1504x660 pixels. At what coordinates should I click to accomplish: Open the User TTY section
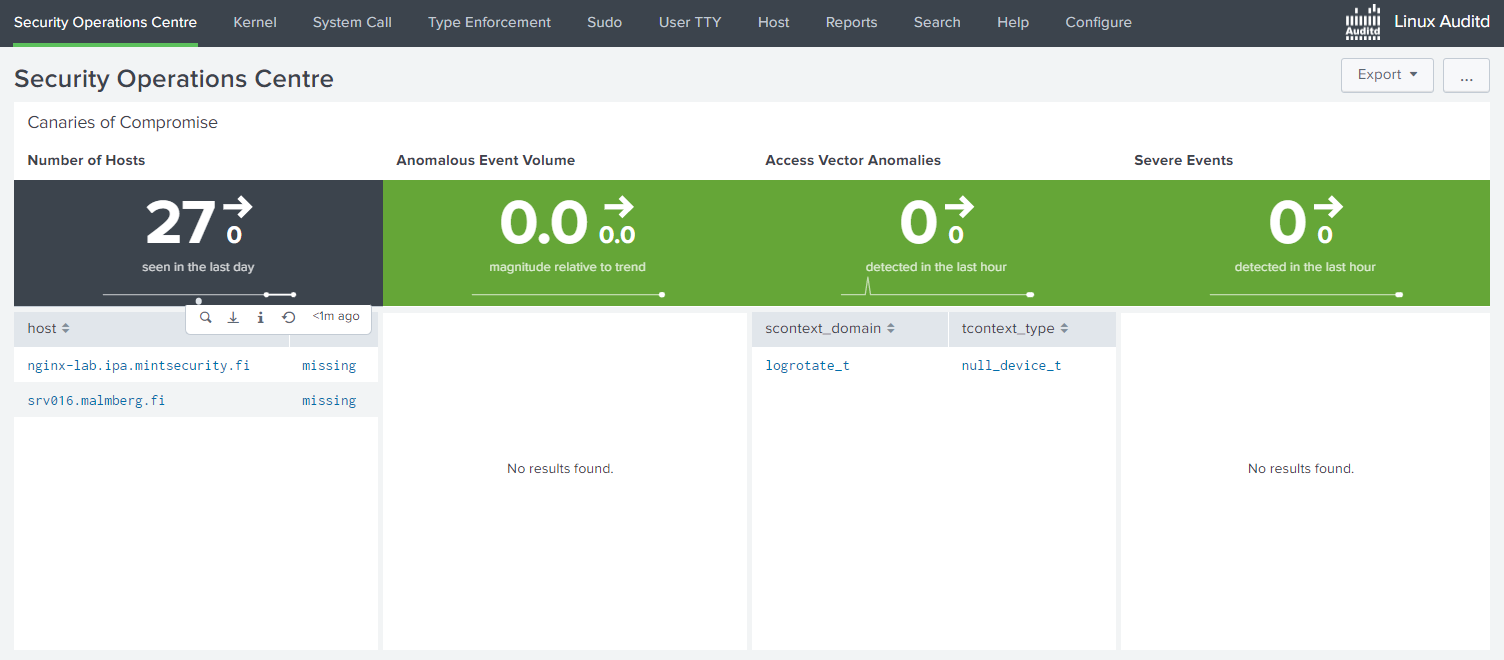(690, 22)
